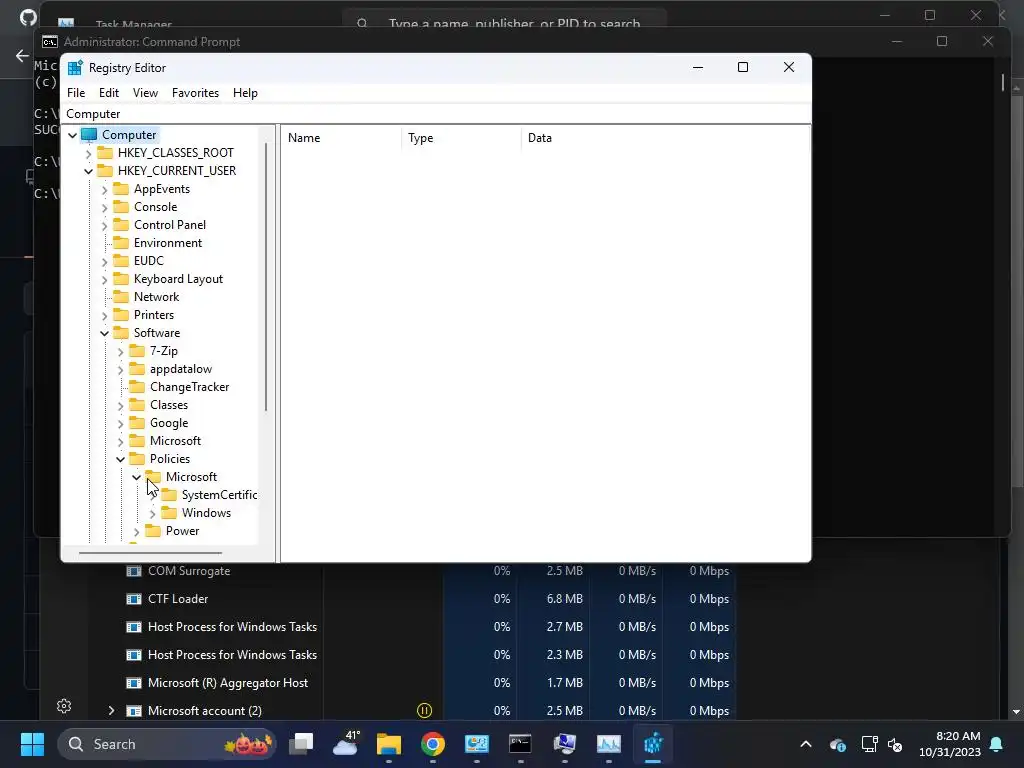Open the weather widget showing 41°

point(345,744)
